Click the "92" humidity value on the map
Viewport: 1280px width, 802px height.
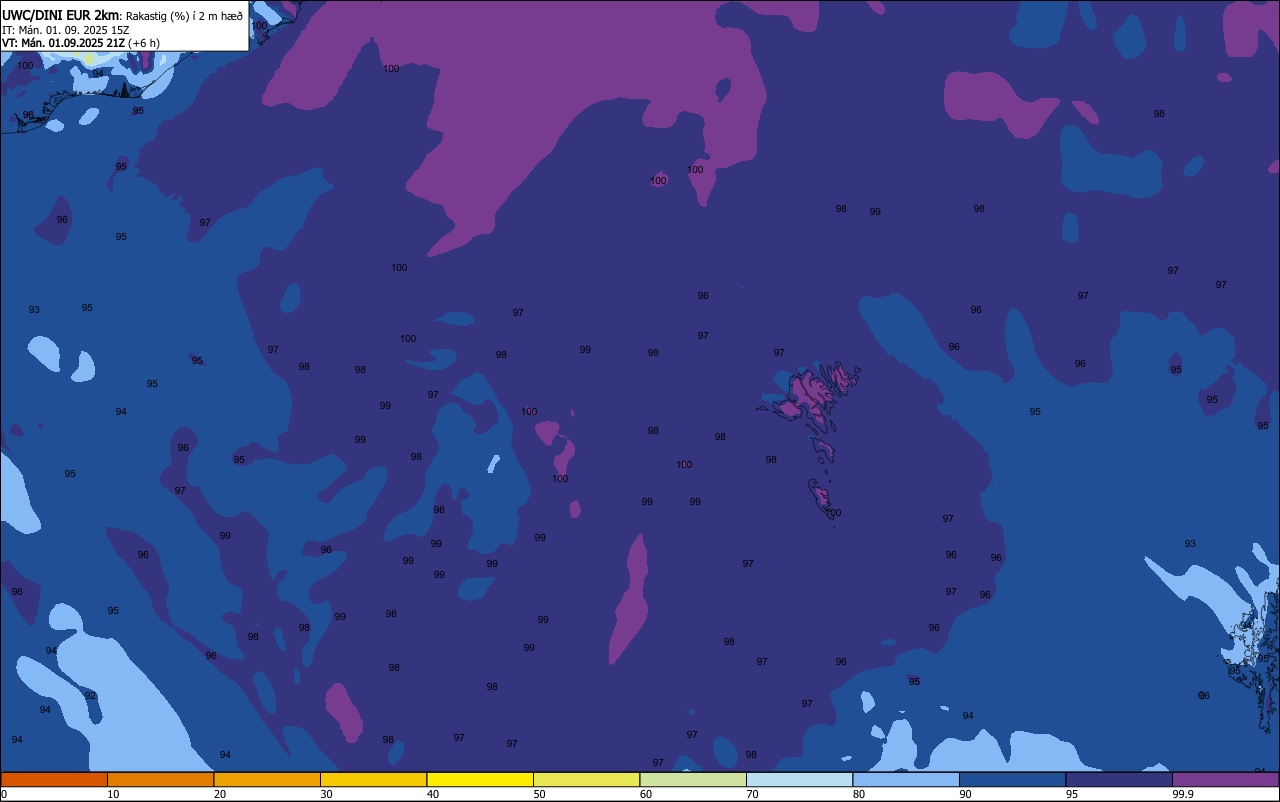point(90,696)
